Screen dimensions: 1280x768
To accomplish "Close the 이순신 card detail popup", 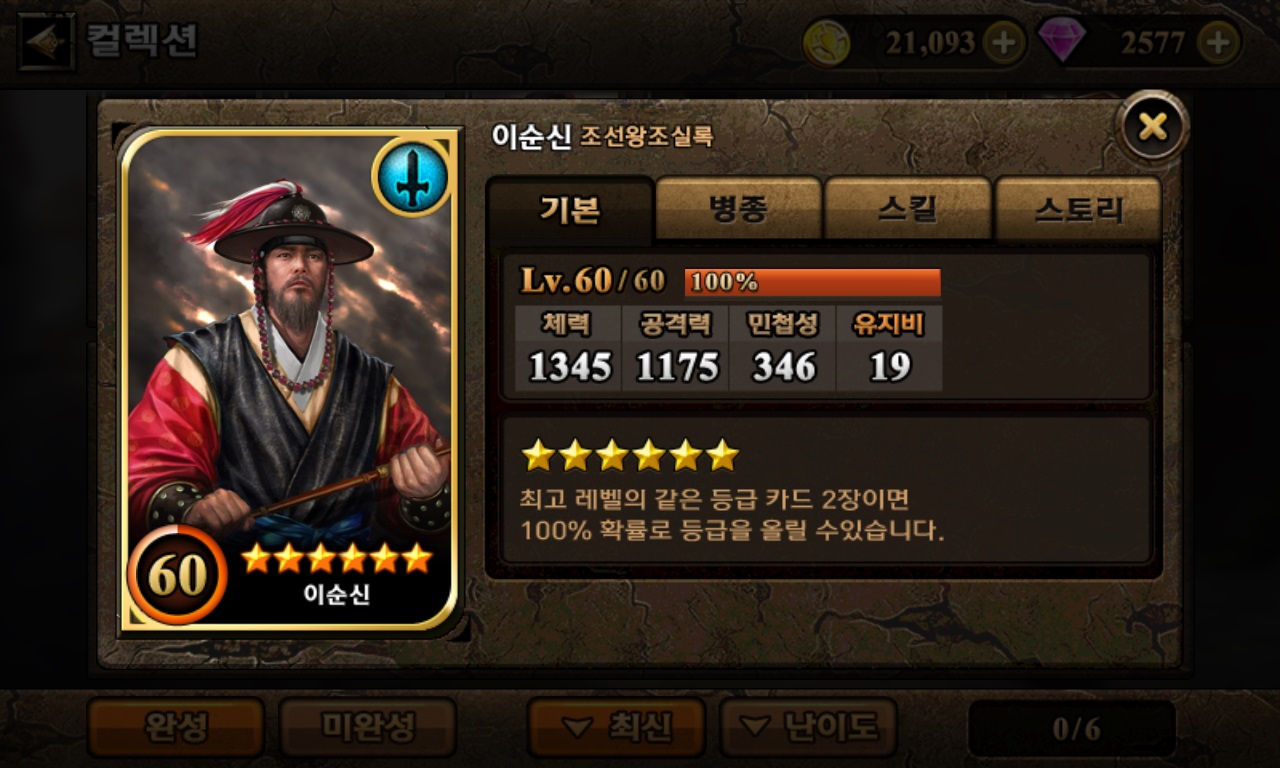I will (x=1153, y=126).
